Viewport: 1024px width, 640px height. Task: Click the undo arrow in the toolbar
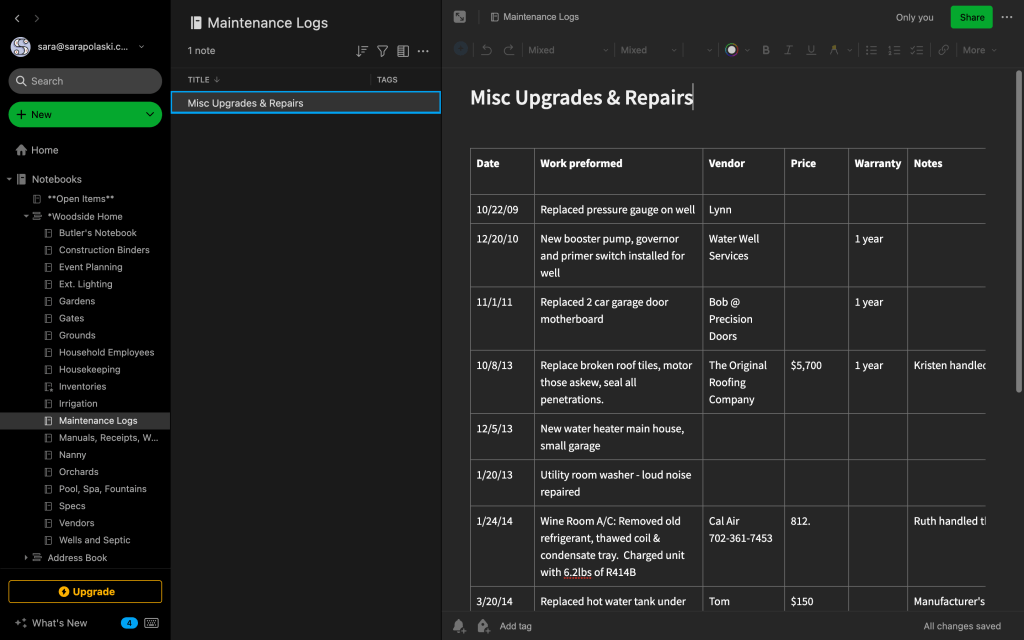click(487, 50)
